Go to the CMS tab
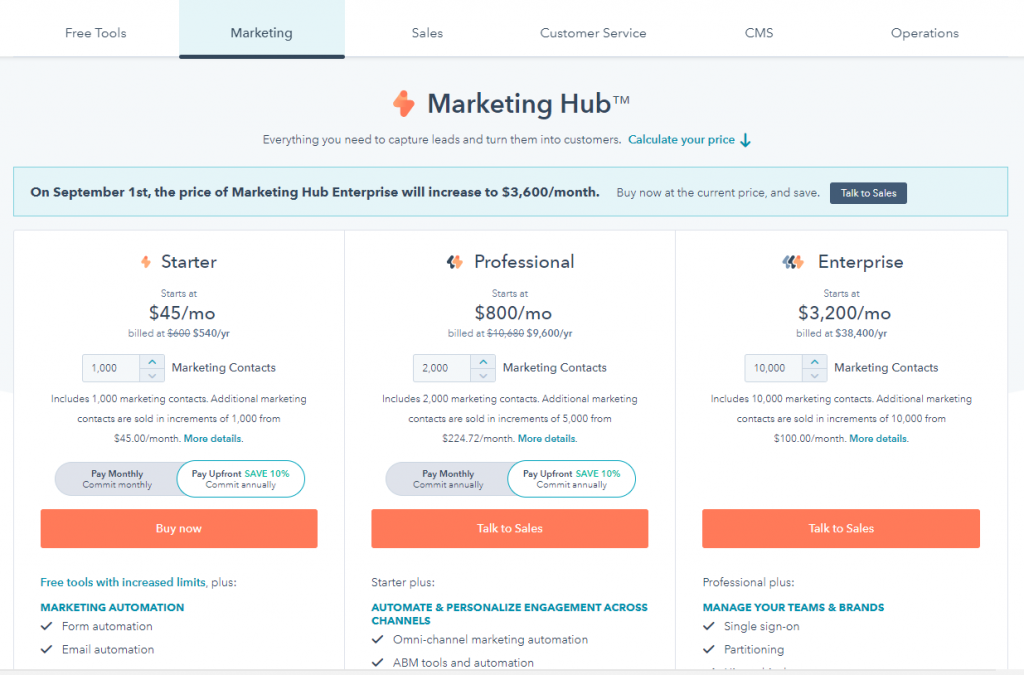The height and width of the screenshot is (675, 1024). [759, 33]
